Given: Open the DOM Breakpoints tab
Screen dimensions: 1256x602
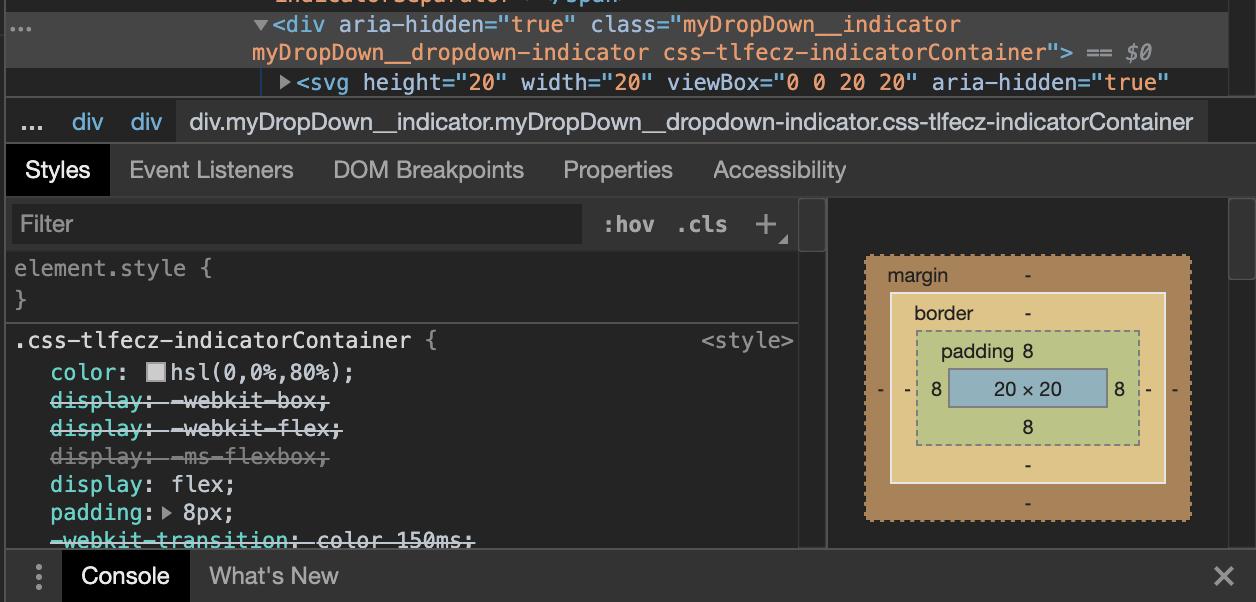Looking at the screenshot, I should 429,170.
